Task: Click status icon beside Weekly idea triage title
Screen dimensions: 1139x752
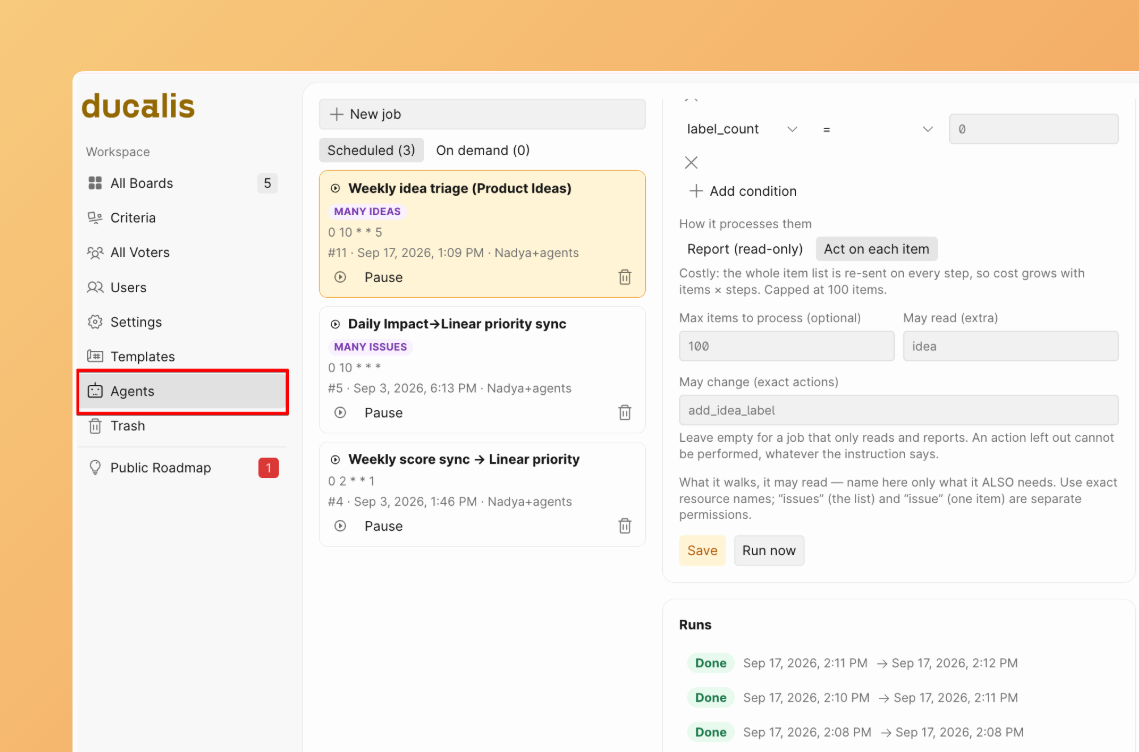Action: pos(336,188)
